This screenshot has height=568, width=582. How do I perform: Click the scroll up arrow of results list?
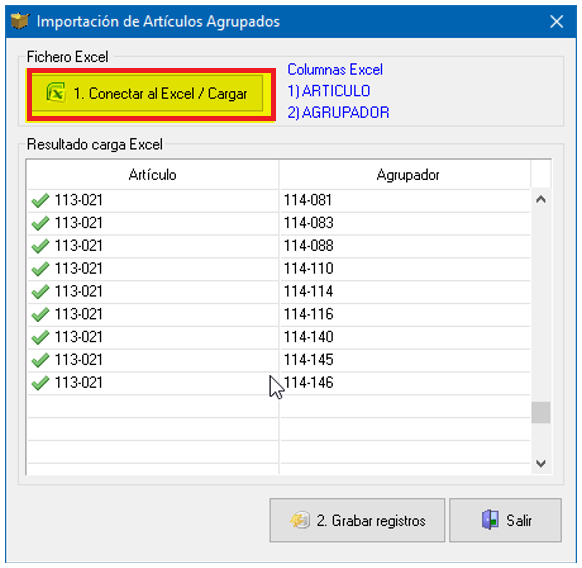(541, 200)
